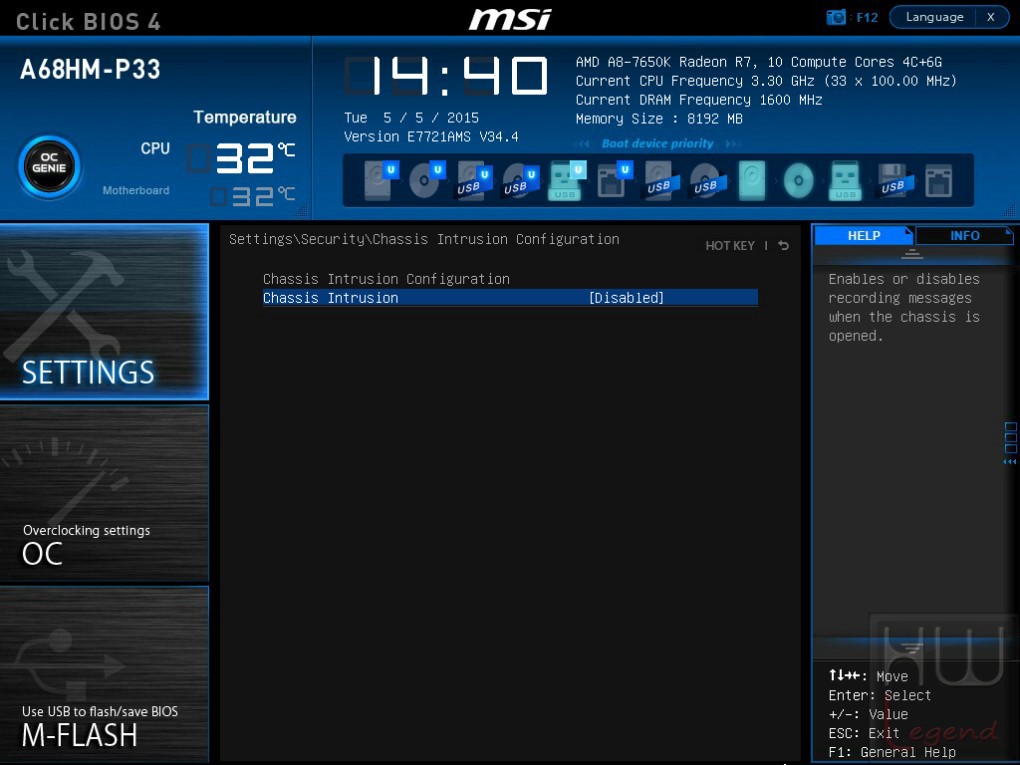Open the SETTINGS section
The height and width of the screenshot is (765, 1020).
(x=104, y=312)
